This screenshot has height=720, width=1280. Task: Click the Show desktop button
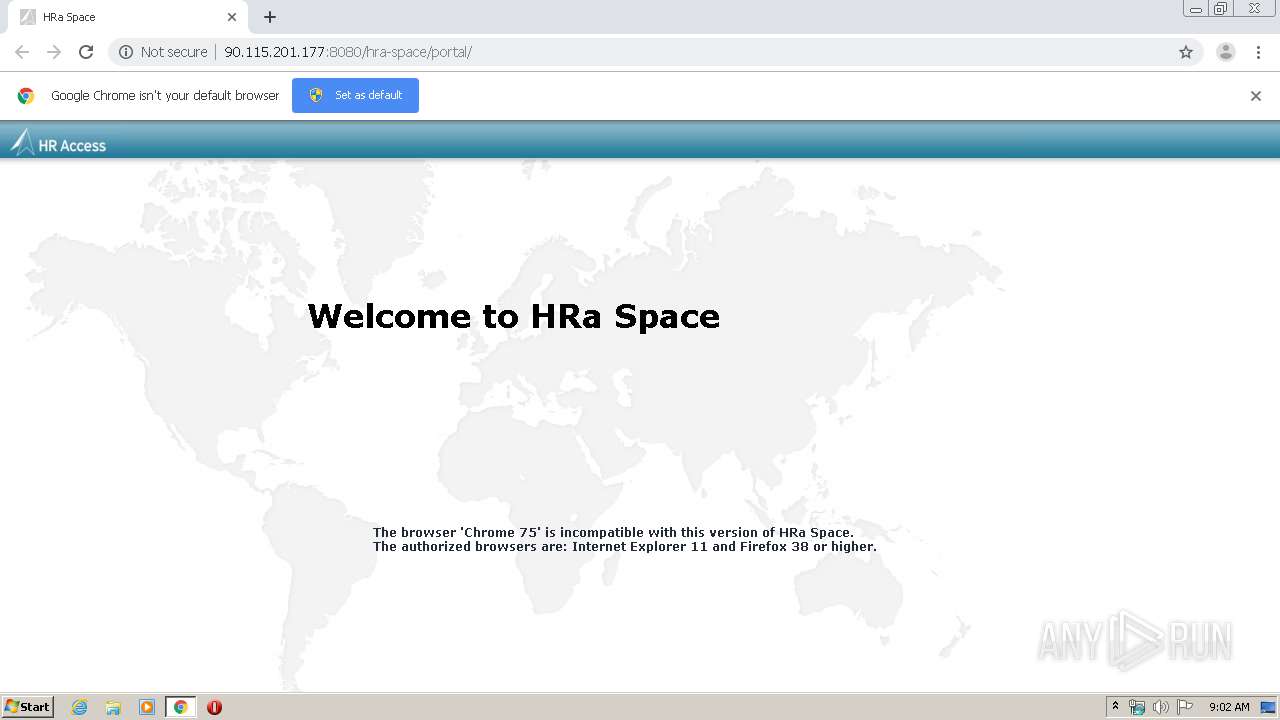point(1268,707)
